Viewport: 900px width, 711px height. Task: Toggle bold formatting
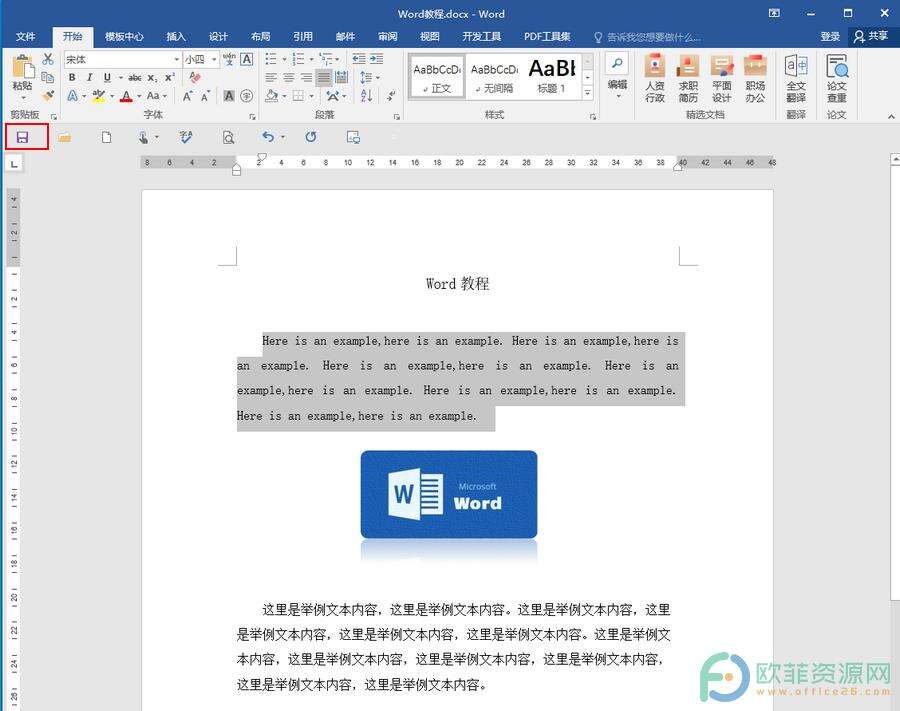73,78
